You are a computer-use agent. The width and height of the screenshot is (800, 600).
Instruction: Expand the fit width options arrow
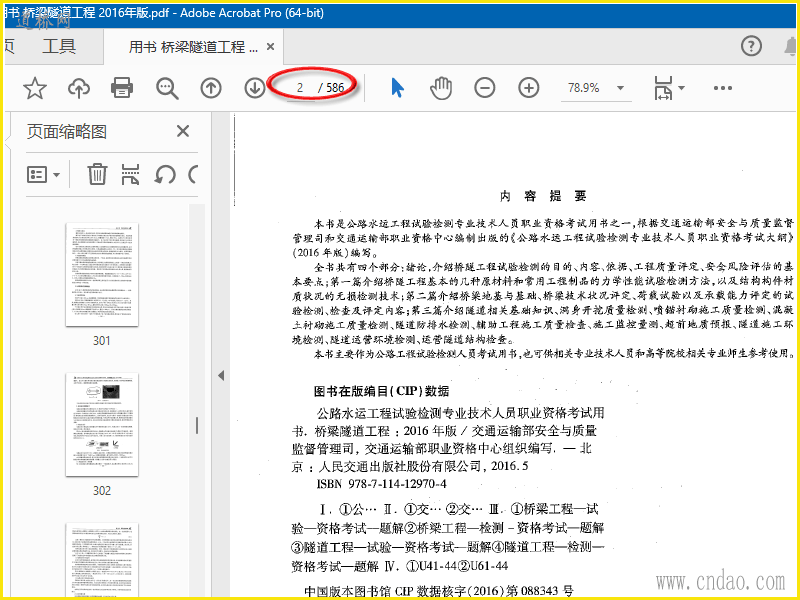681,88
